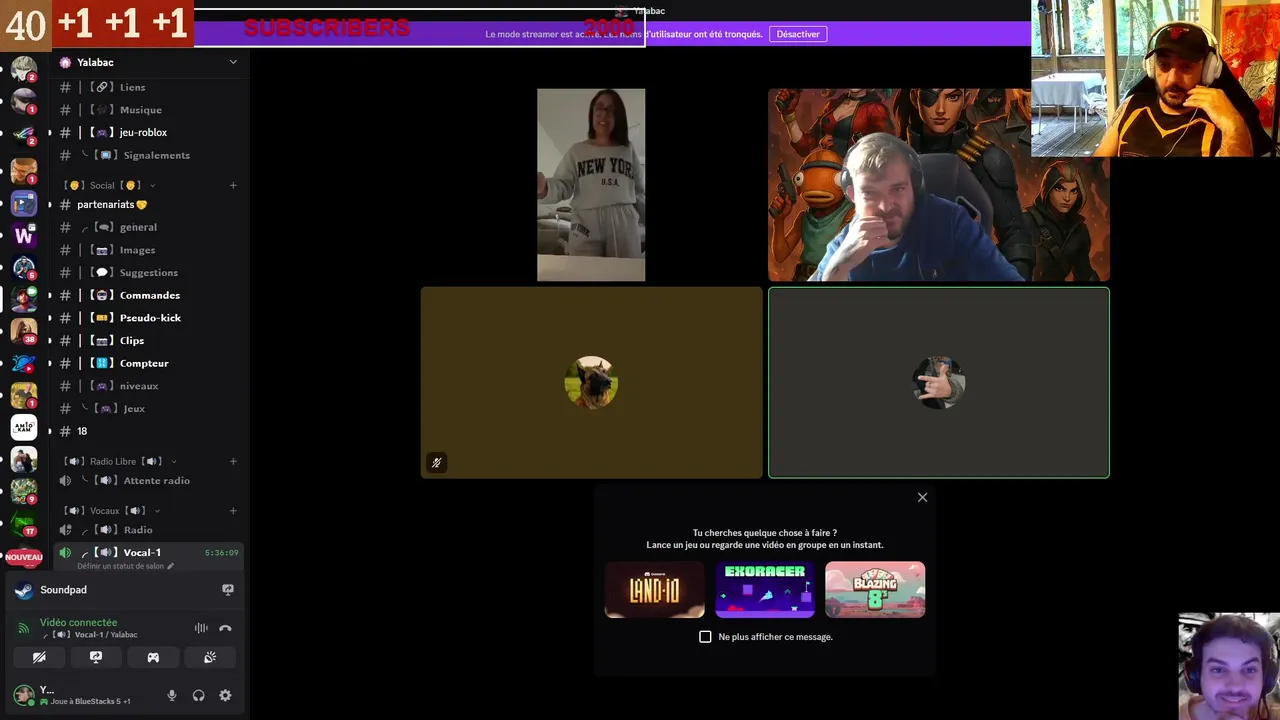Open the Signalements channel
Viewport: 1280px width, 720px height.
pos(148,155)
